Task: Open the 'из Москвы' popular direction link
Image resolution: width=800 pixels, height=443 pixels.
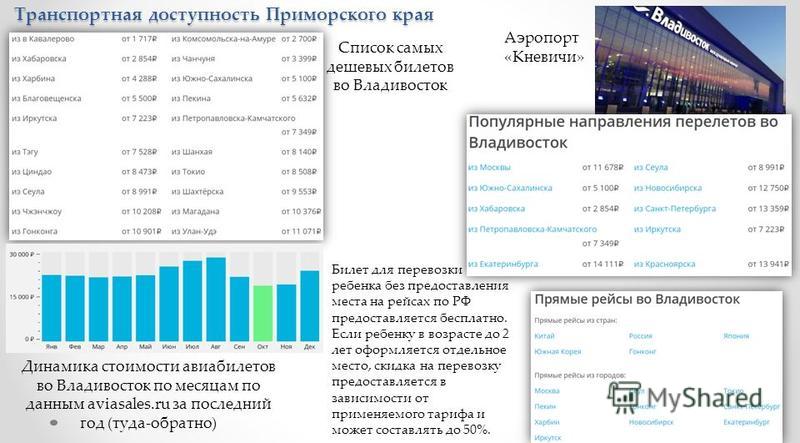Action: tap(489, 167)
